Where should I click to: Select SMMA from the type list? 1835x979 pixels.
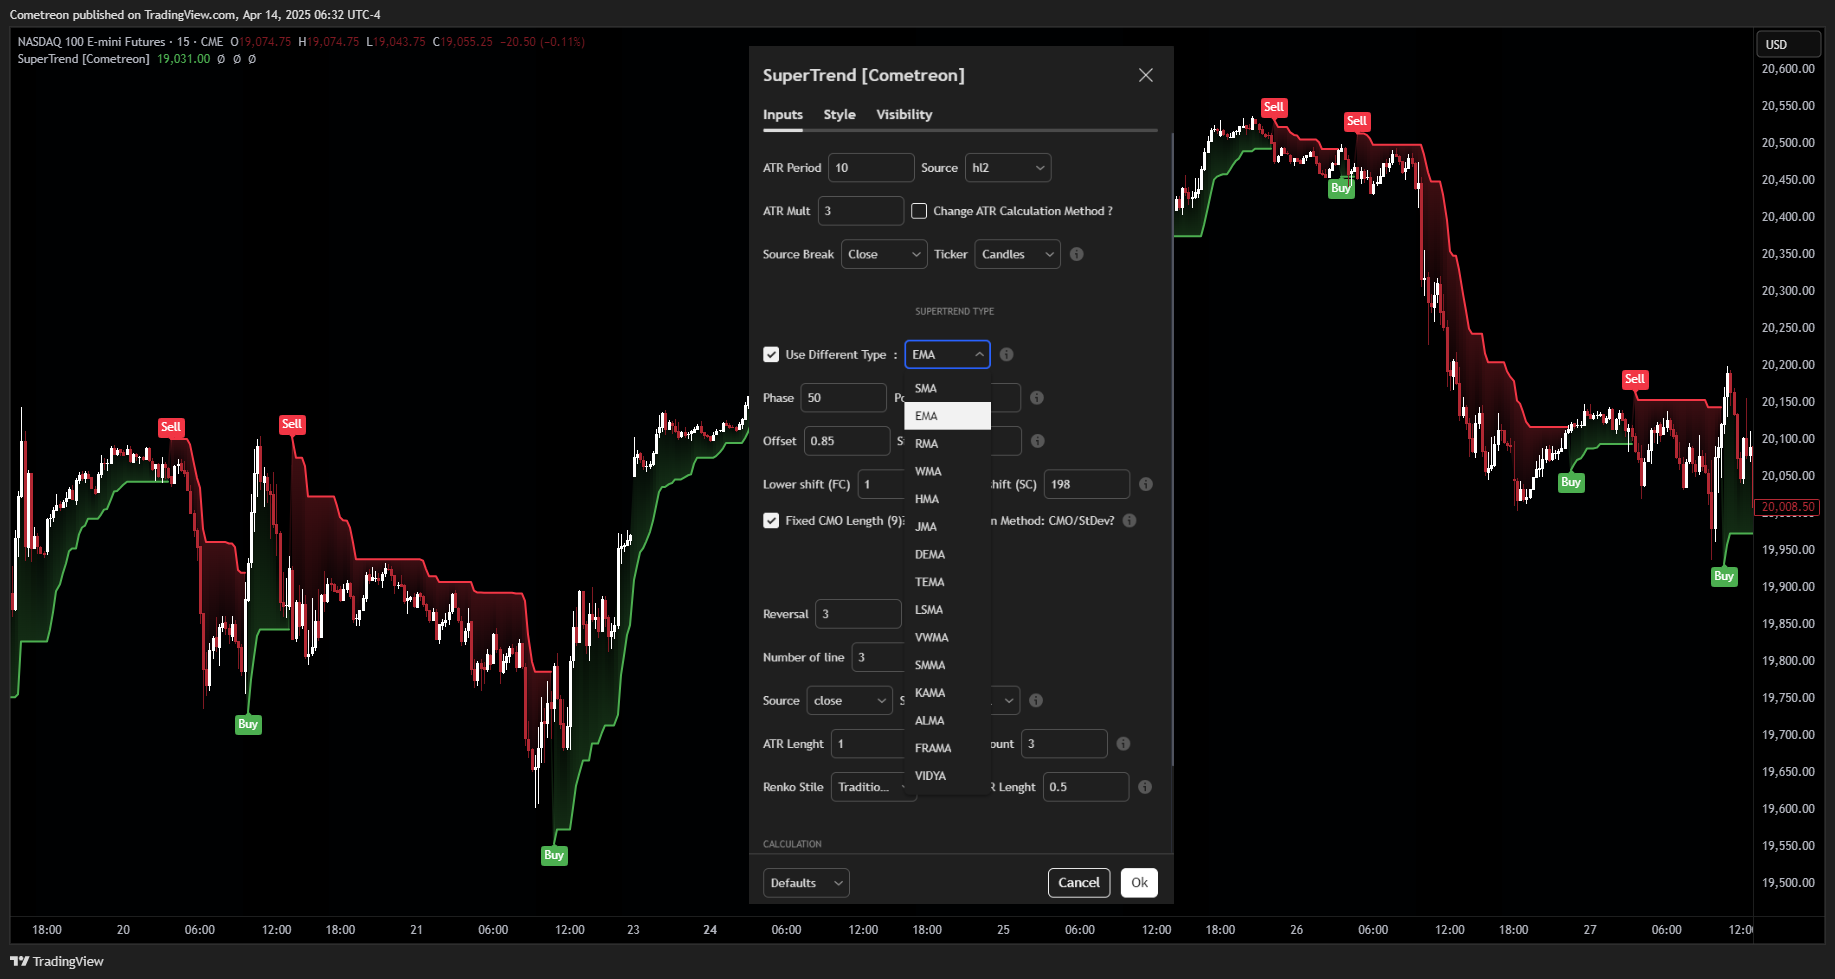(947, 665)
